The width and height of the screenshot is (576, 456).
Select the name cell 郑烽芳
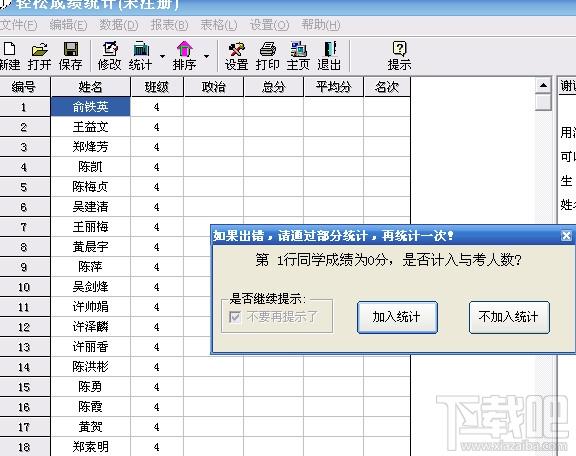(90, 147)
